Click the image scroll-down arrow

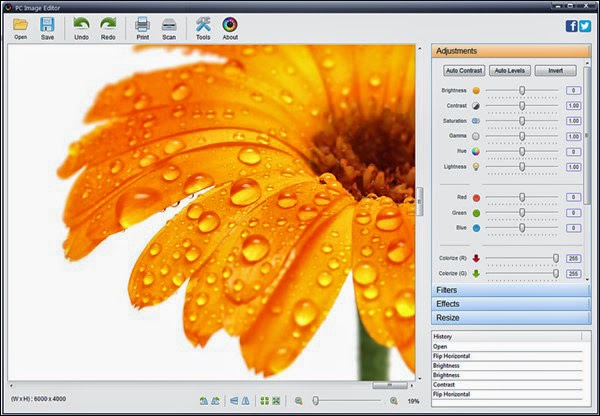(420, 378)
